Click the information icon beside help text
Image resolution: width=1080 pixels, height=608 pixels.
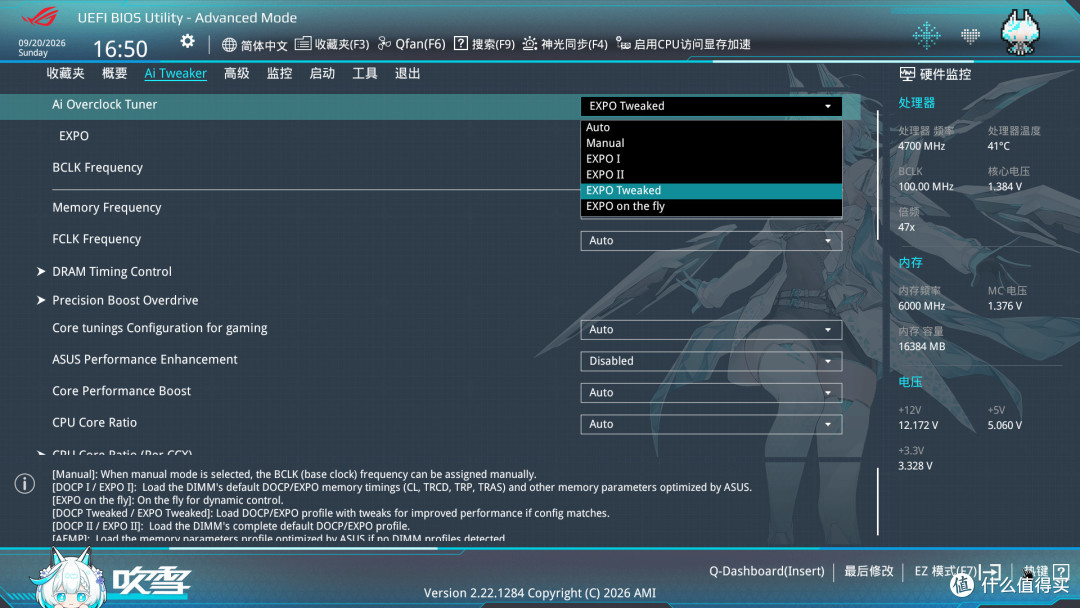[x=25, y=483]
